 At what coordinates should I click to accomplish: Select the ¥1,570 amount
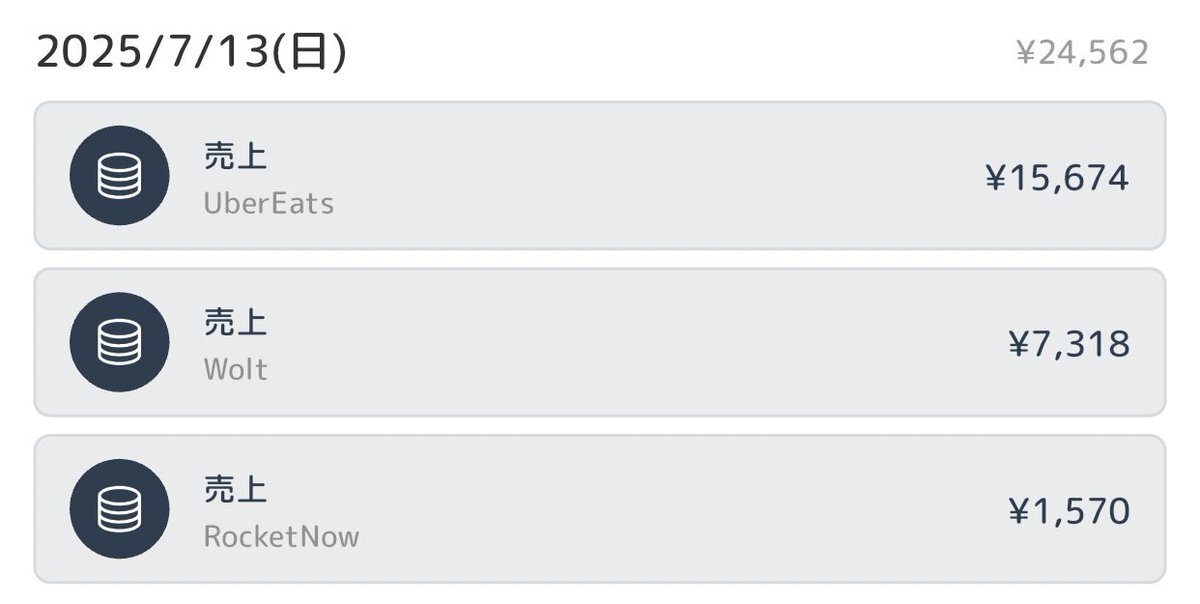pyautogui.click(x=1069, y=512)
